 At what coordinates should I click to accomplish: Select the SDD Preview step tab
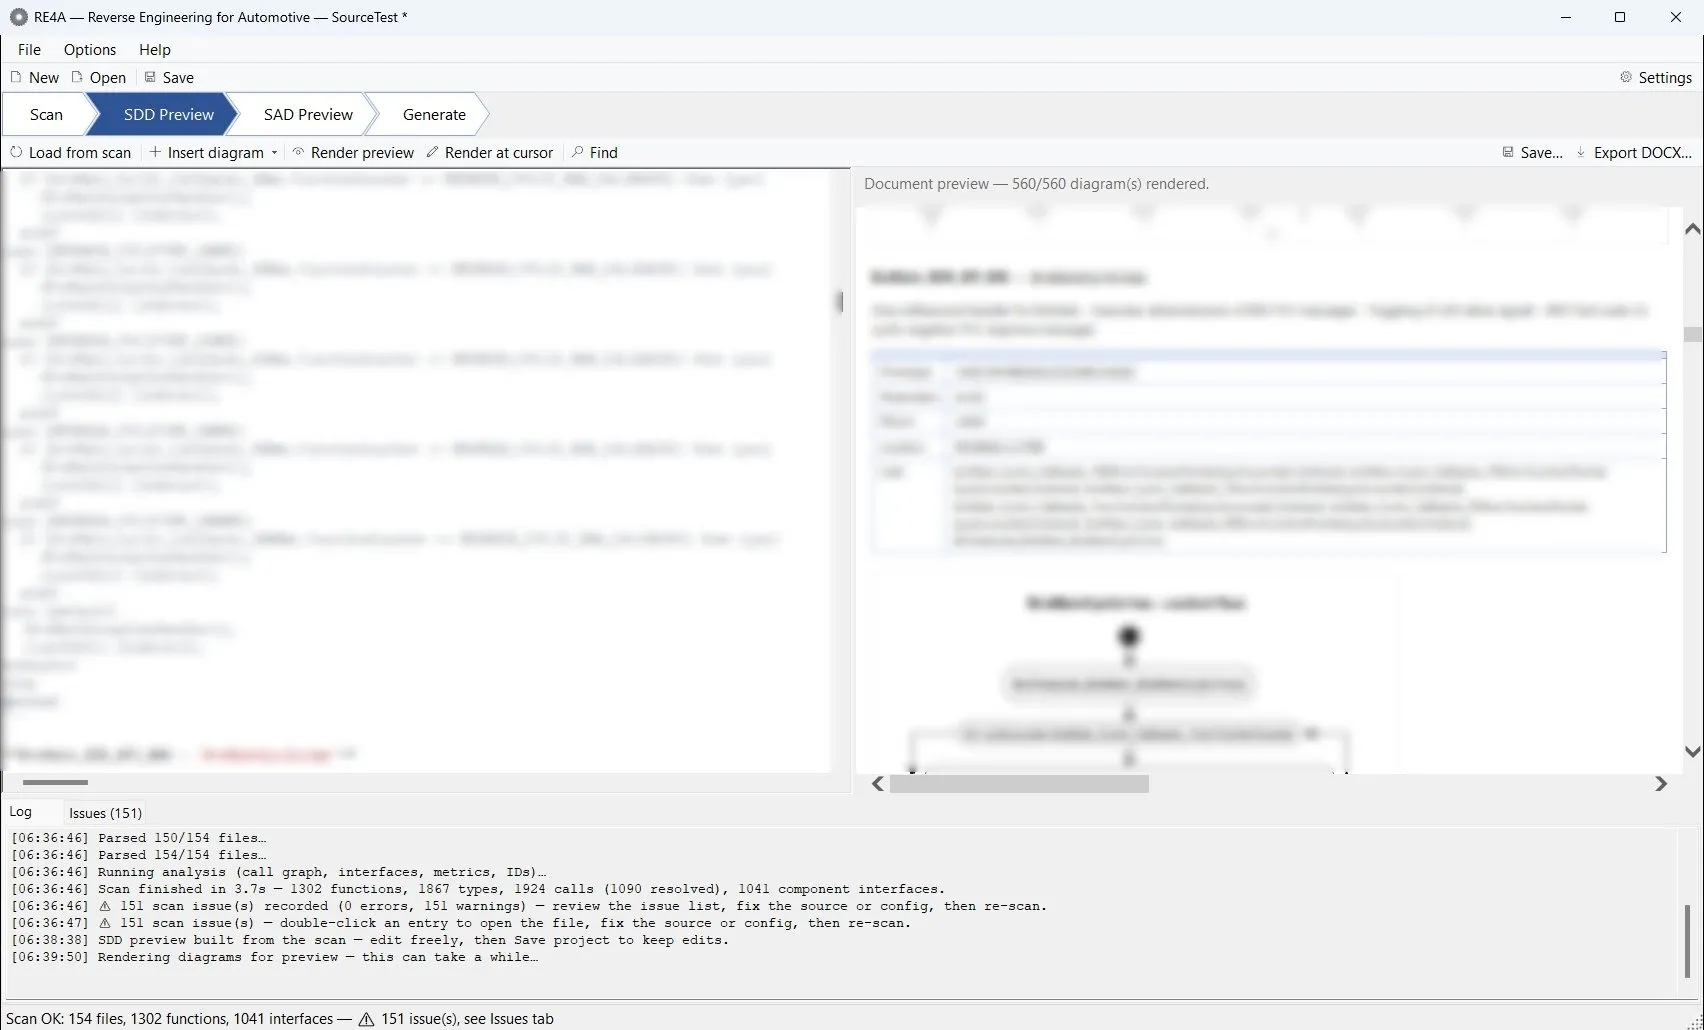168,114
